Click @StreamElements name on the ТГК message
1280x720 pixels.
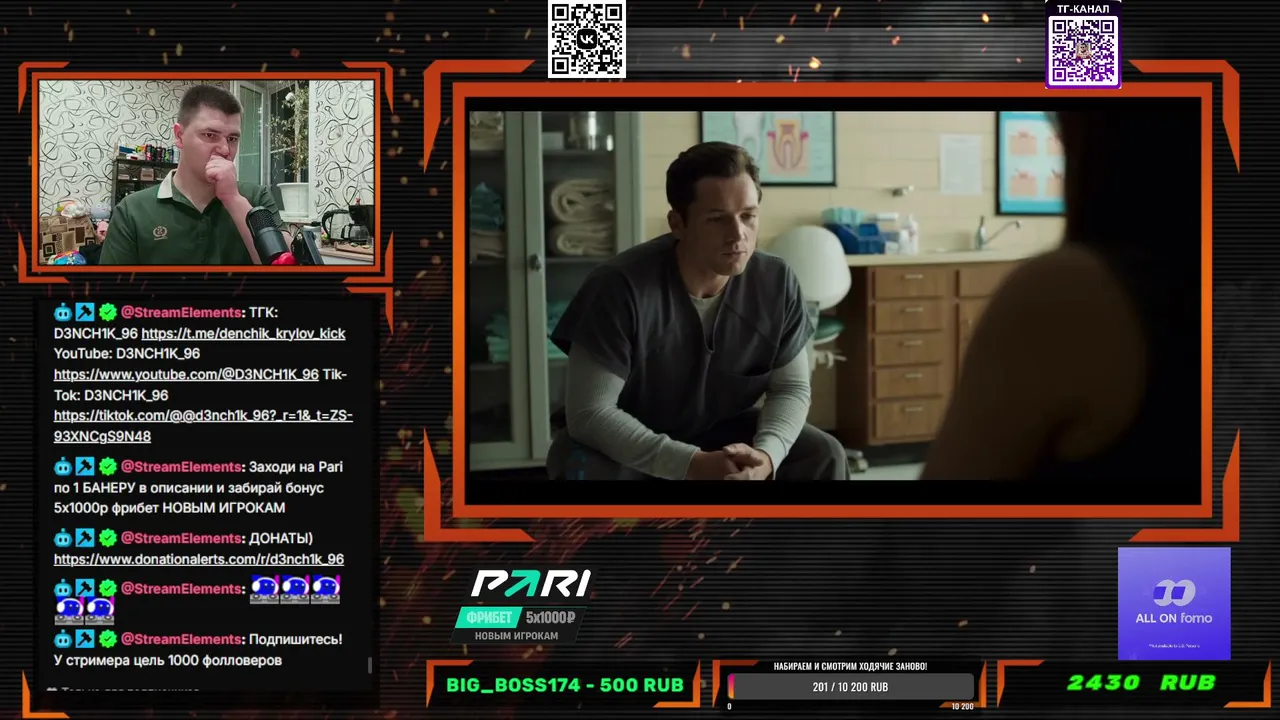click(183, 313)
